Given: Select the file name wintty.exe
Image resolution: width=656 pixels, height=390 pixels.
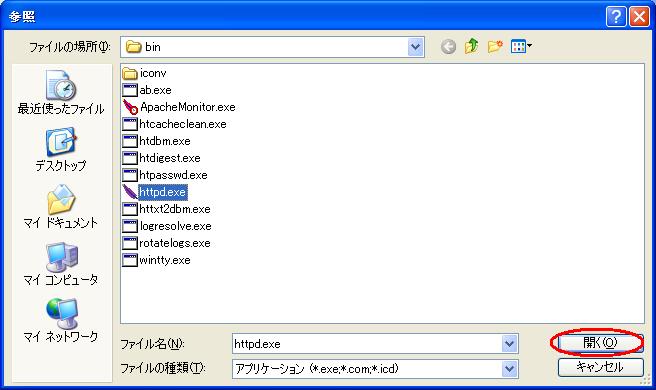Looking at the screenshot, I should pos(165,260).
